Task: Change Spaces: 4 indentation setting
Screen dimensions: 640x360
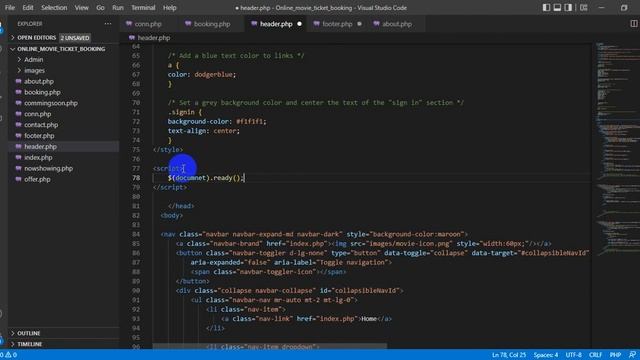Action: point(546,355)
